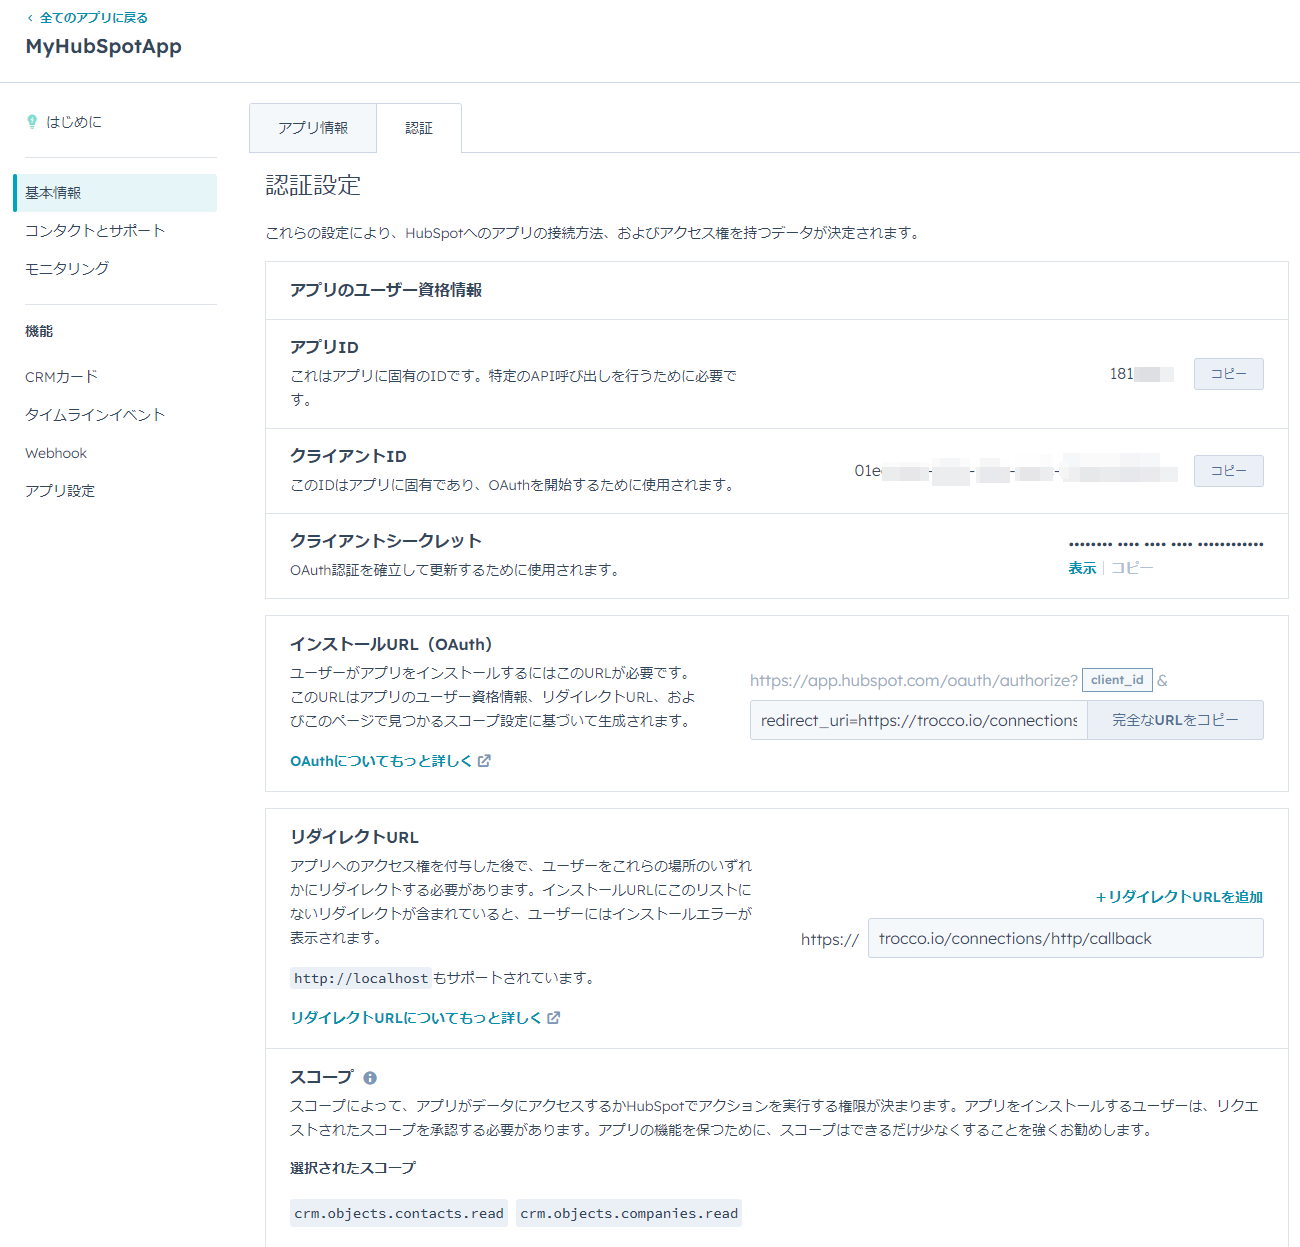Viewport: 1300px width, 1247px height.
Task: Click external link icon after redirect URL link
Action: 554,1018
